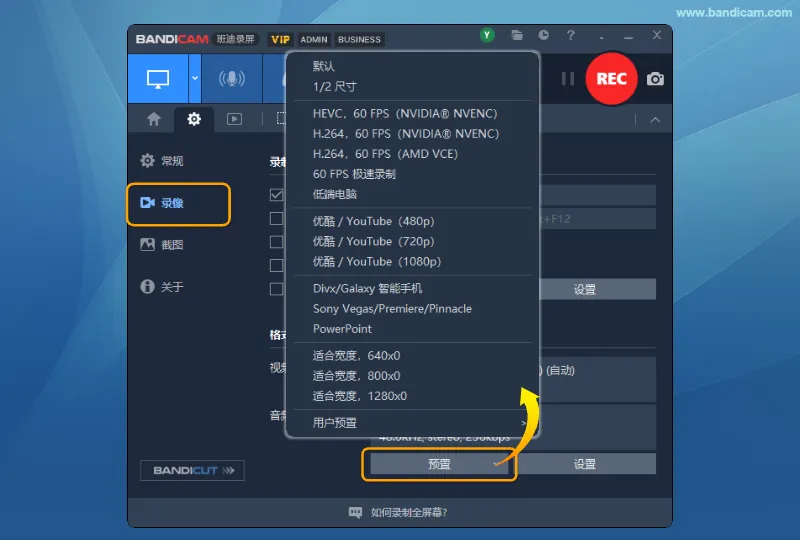
Task: Open 截图 screenshot settings section
Action: pos(162,244)
